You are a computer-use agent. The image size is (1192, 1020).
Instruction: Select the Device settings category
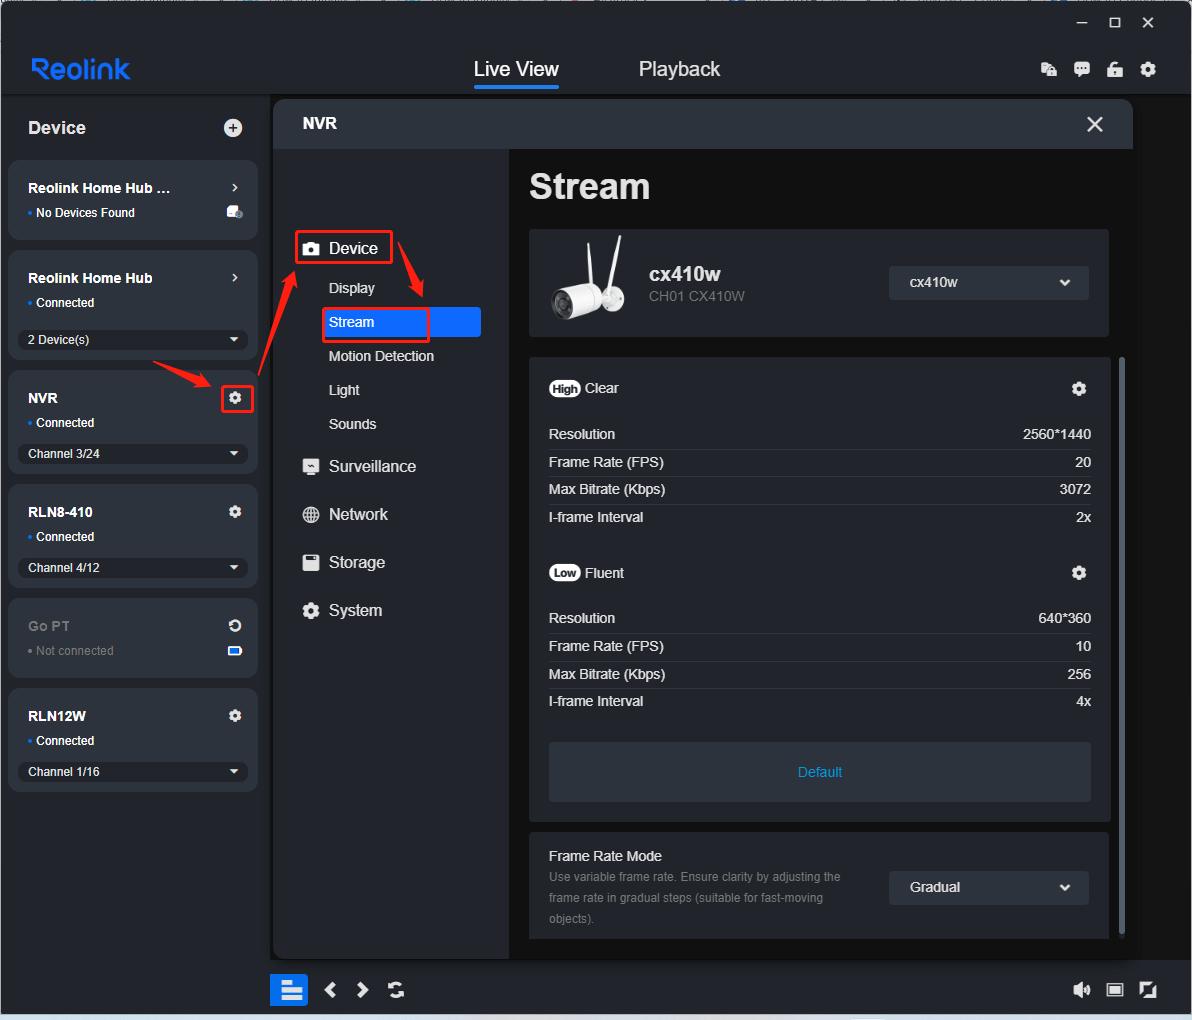pos(344,248)
